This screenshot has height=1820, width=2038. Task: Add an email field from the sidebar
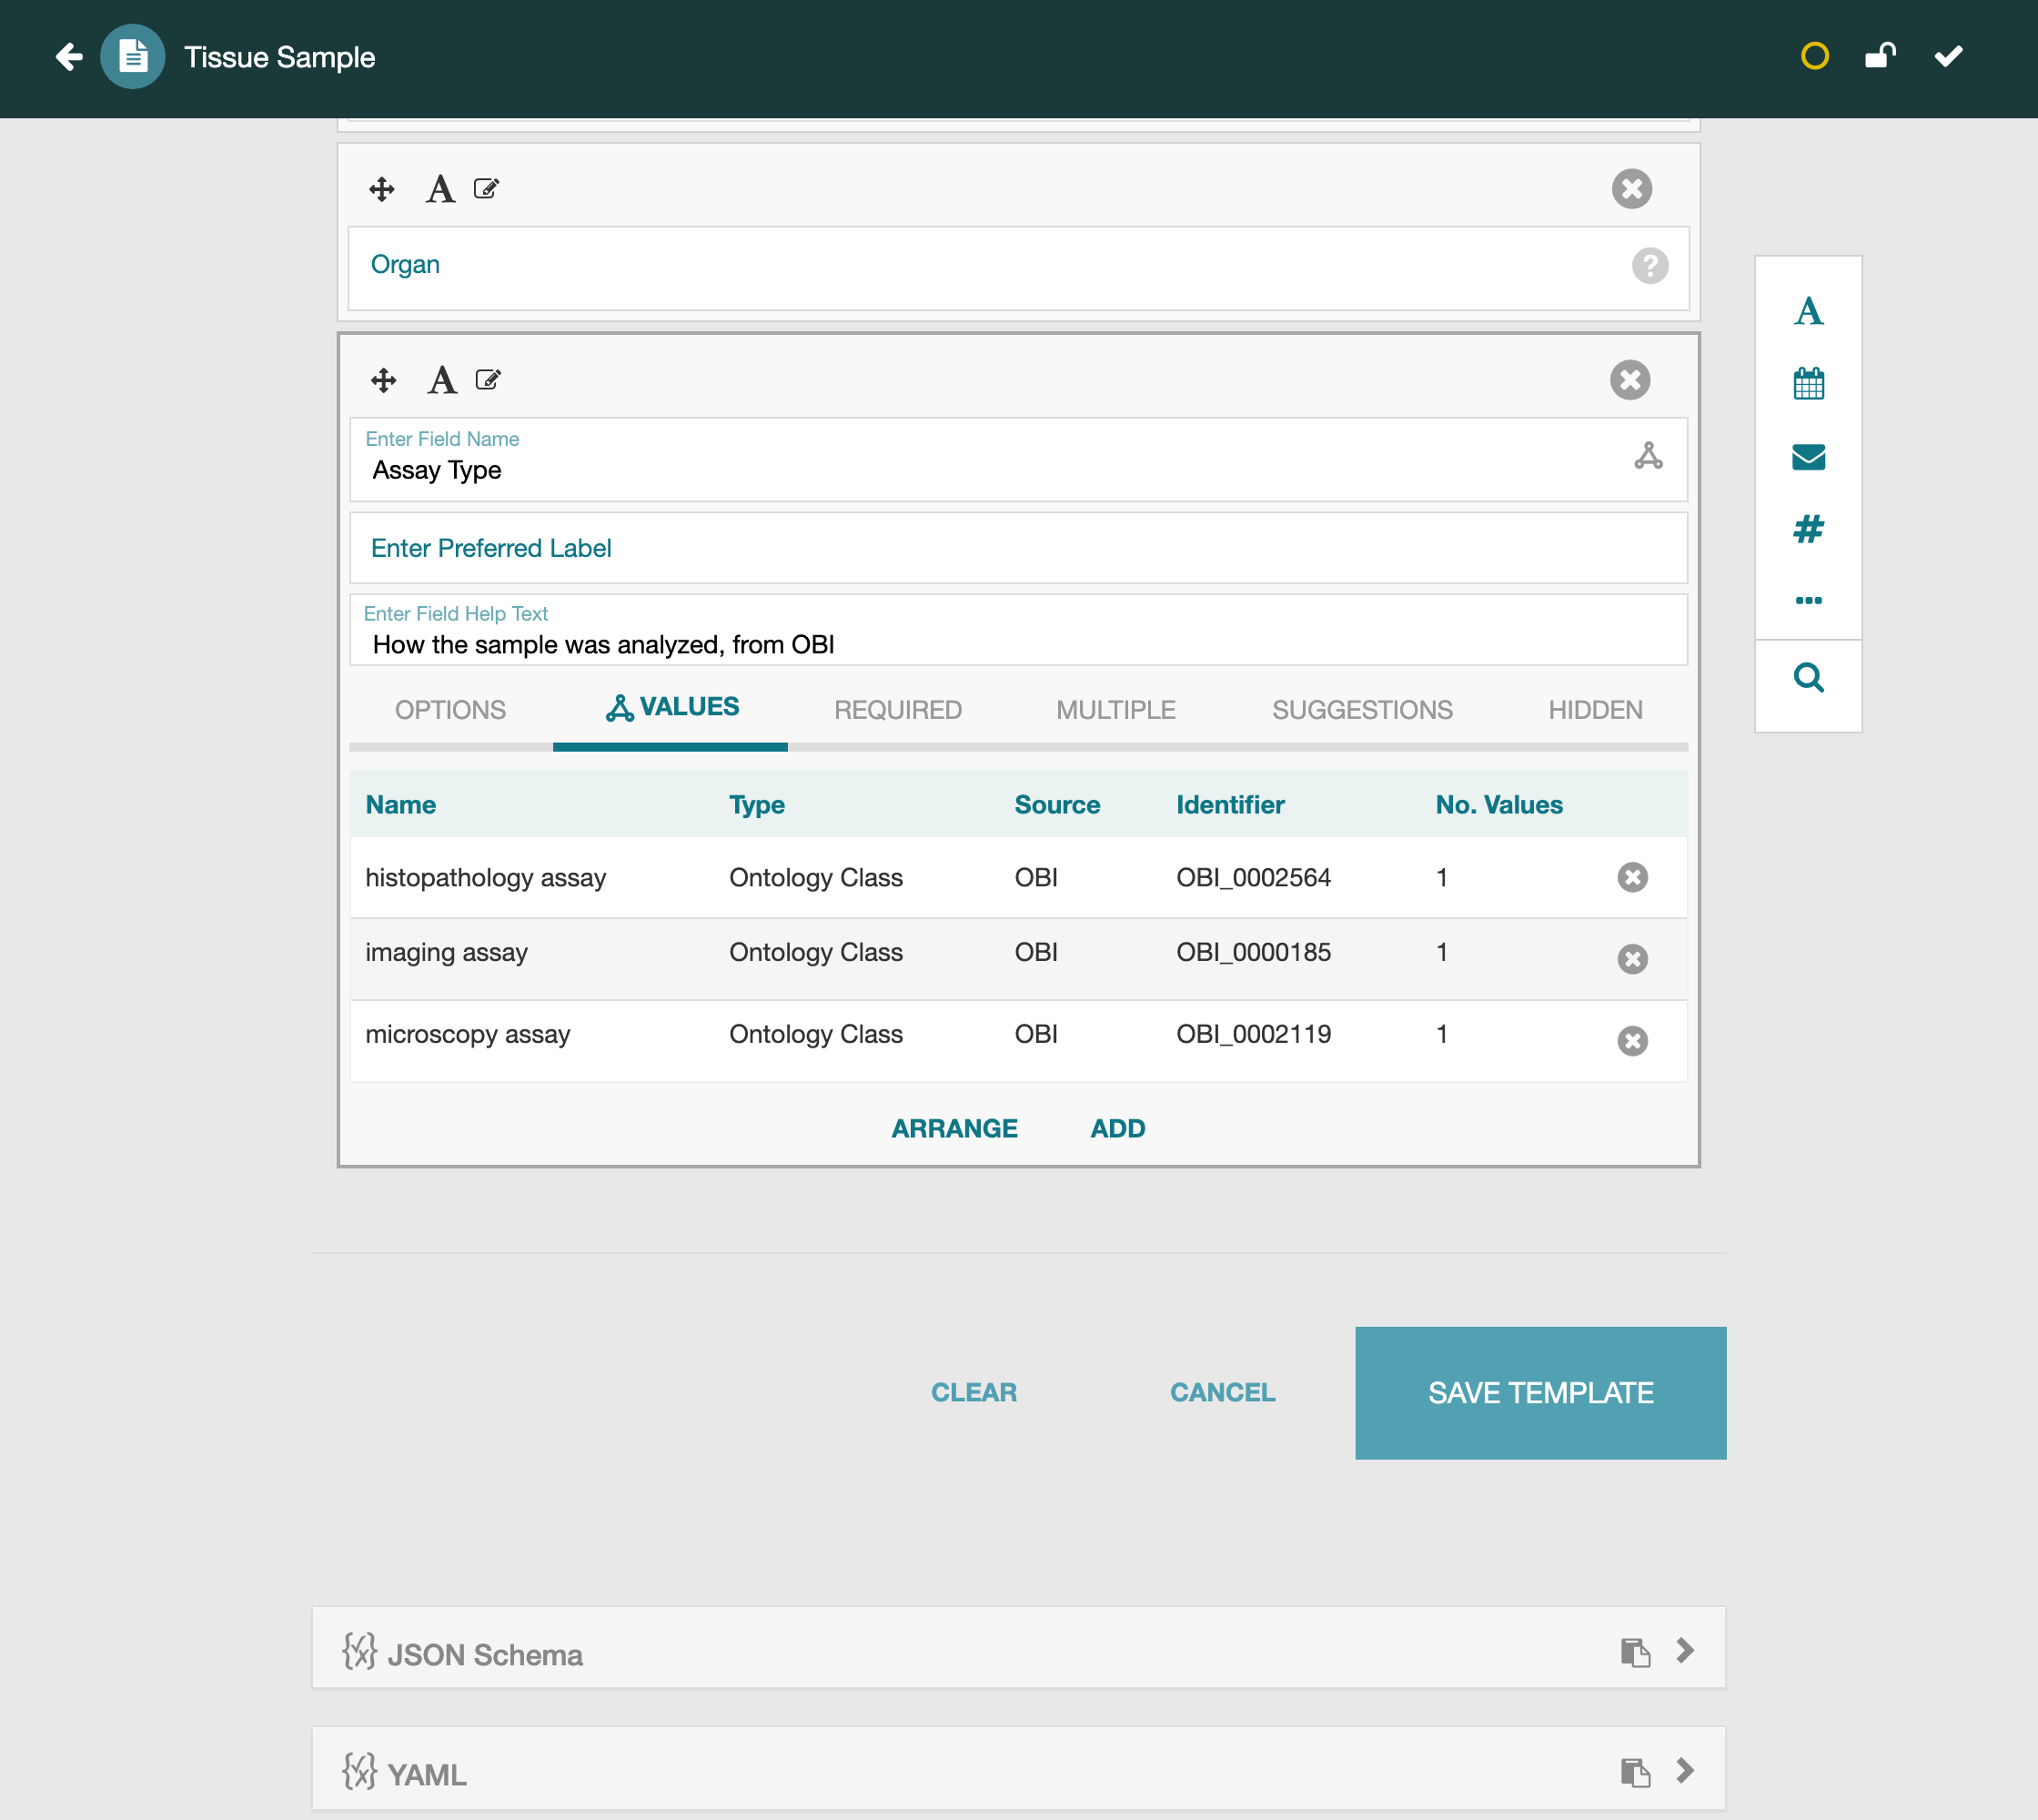[1808, 457]
